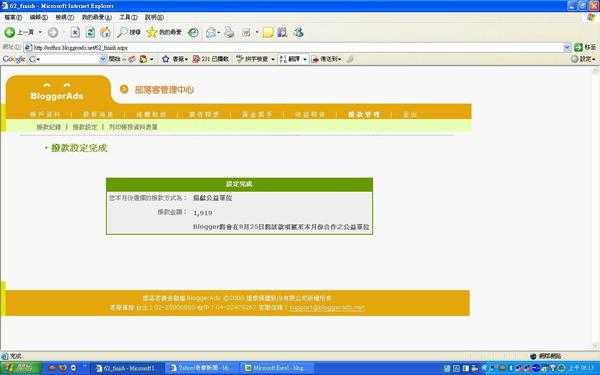Switch to Yahoo news taskbar window
600x375 pixels.
tap(202, 368)
